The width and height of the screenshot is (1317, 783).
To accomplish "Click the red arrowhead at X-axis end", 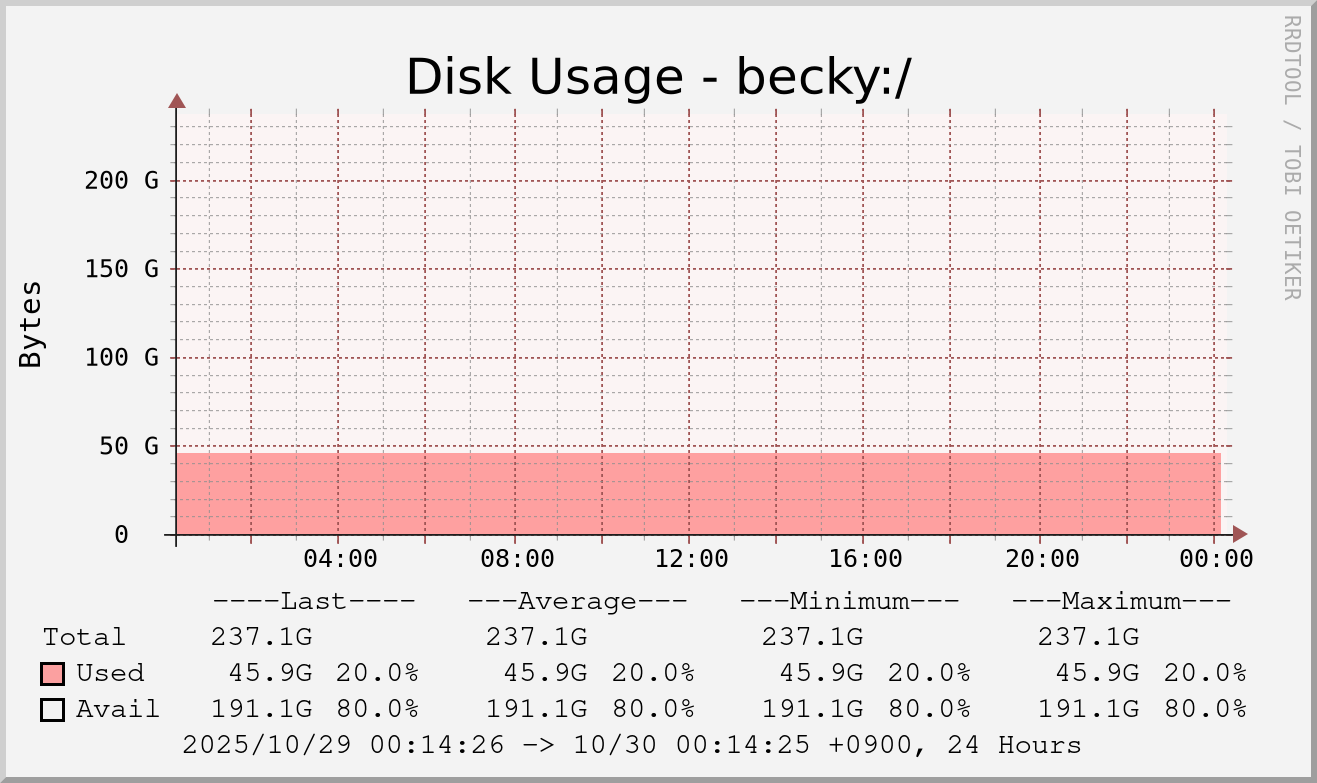I will (1240, 534).
